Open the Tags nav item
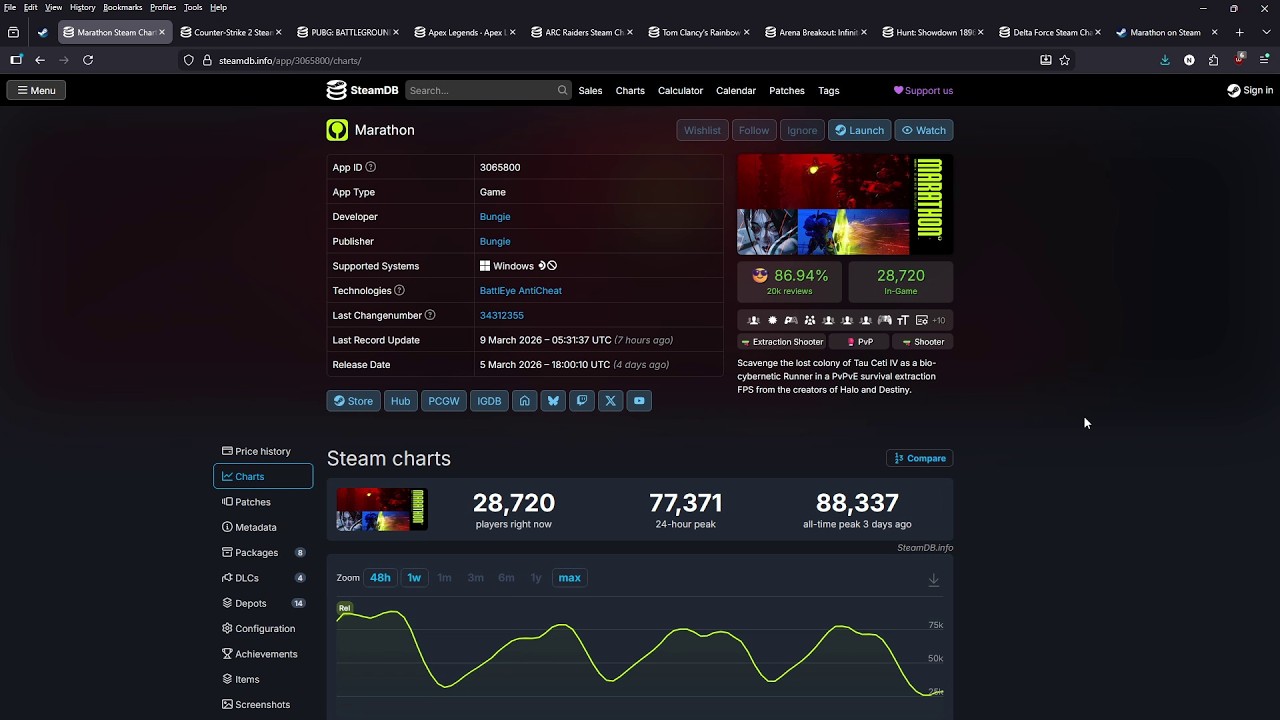The image size is (1280, 720). (x=829, y=90)
